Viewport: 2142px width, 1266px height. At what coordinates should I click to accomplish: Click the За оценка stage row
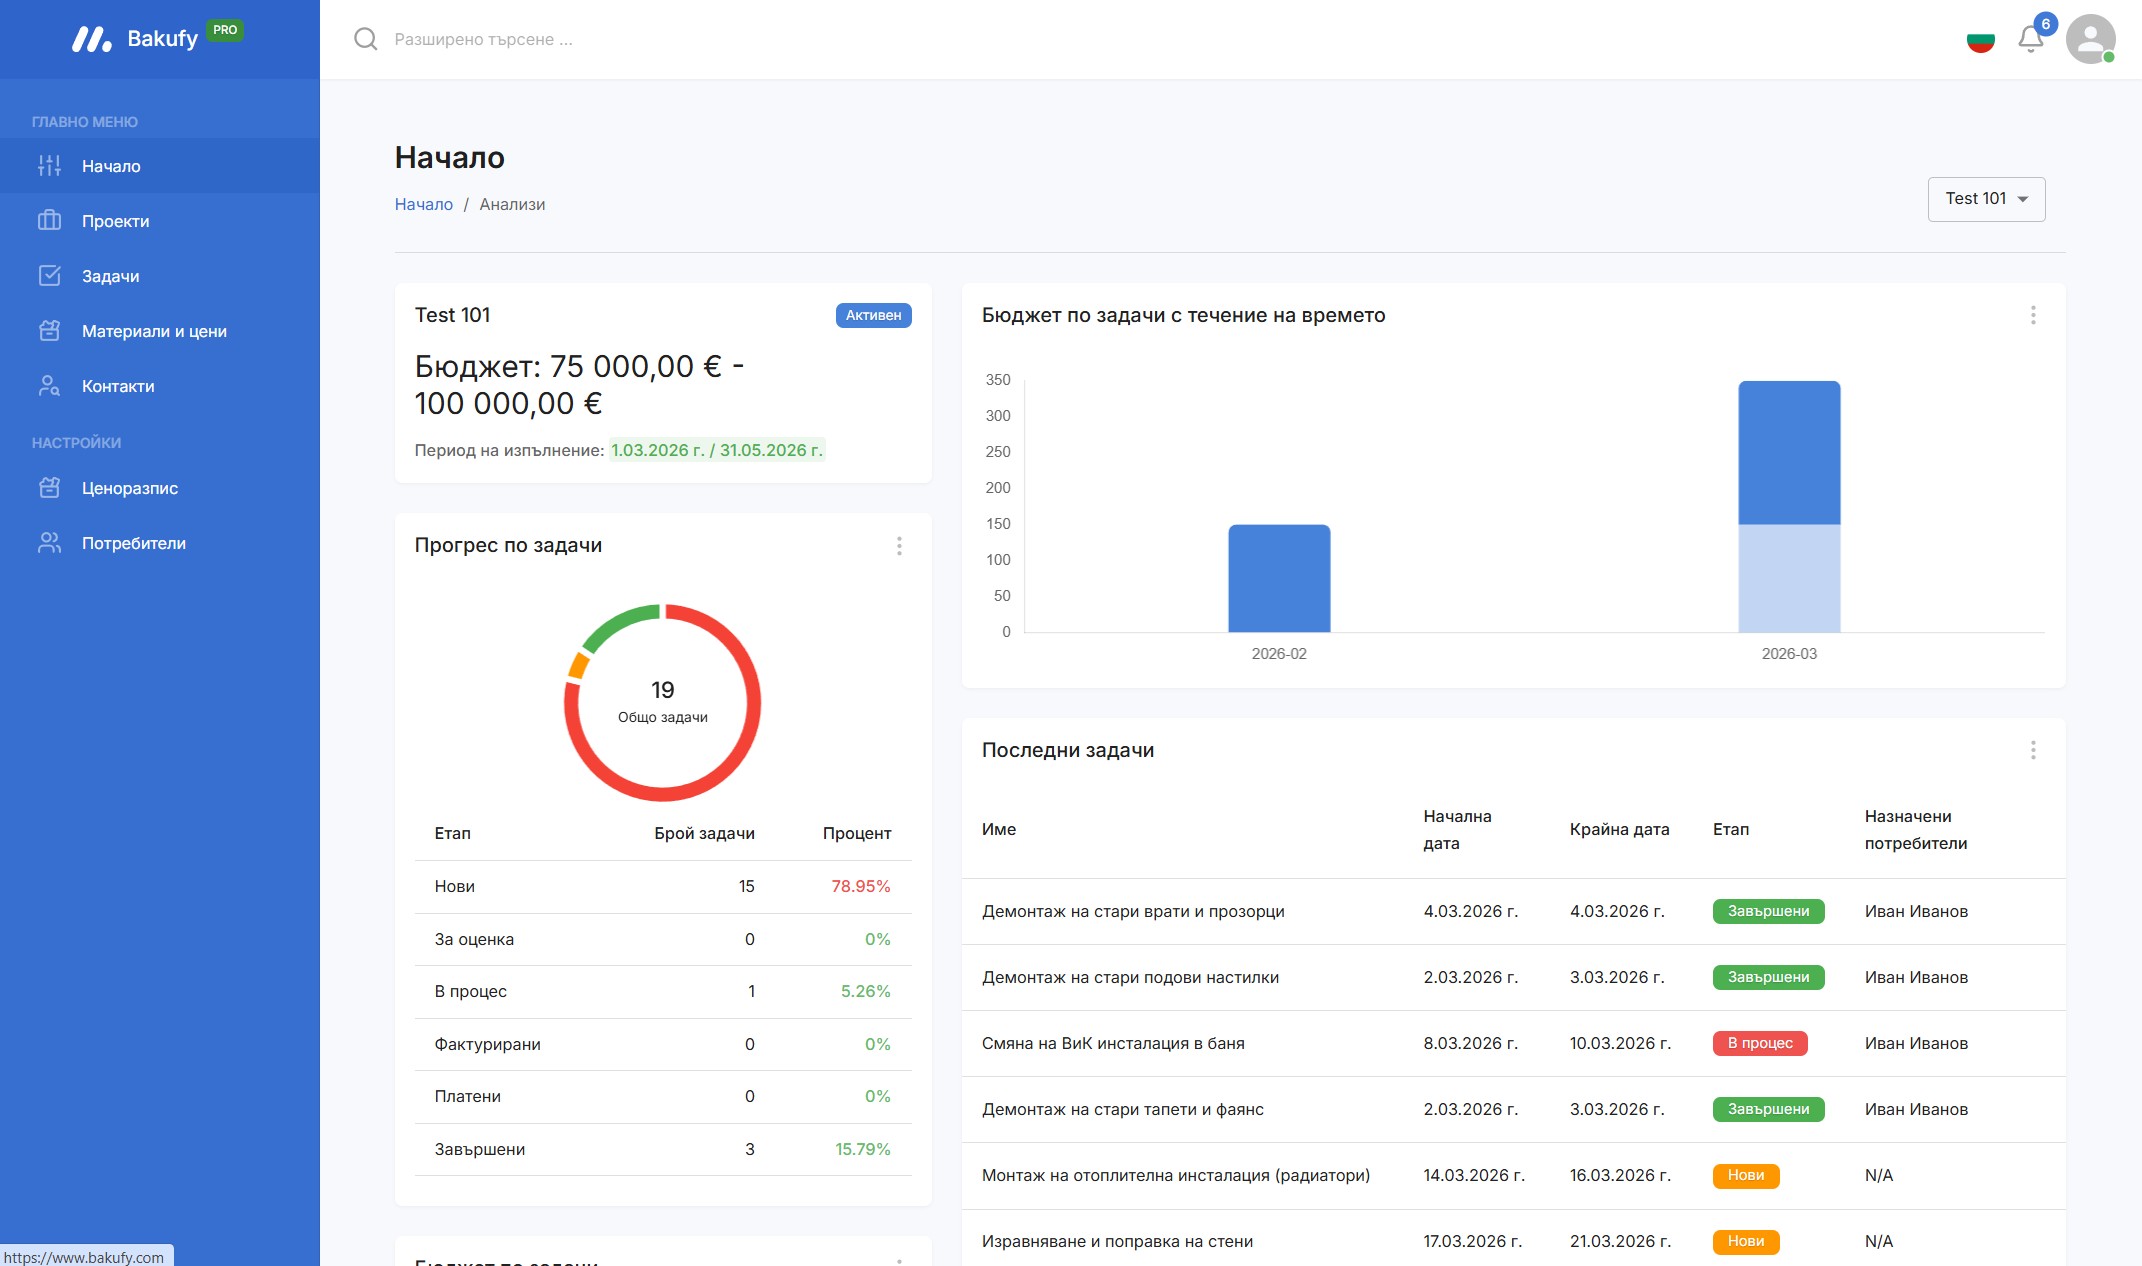[x=663, y=939]
